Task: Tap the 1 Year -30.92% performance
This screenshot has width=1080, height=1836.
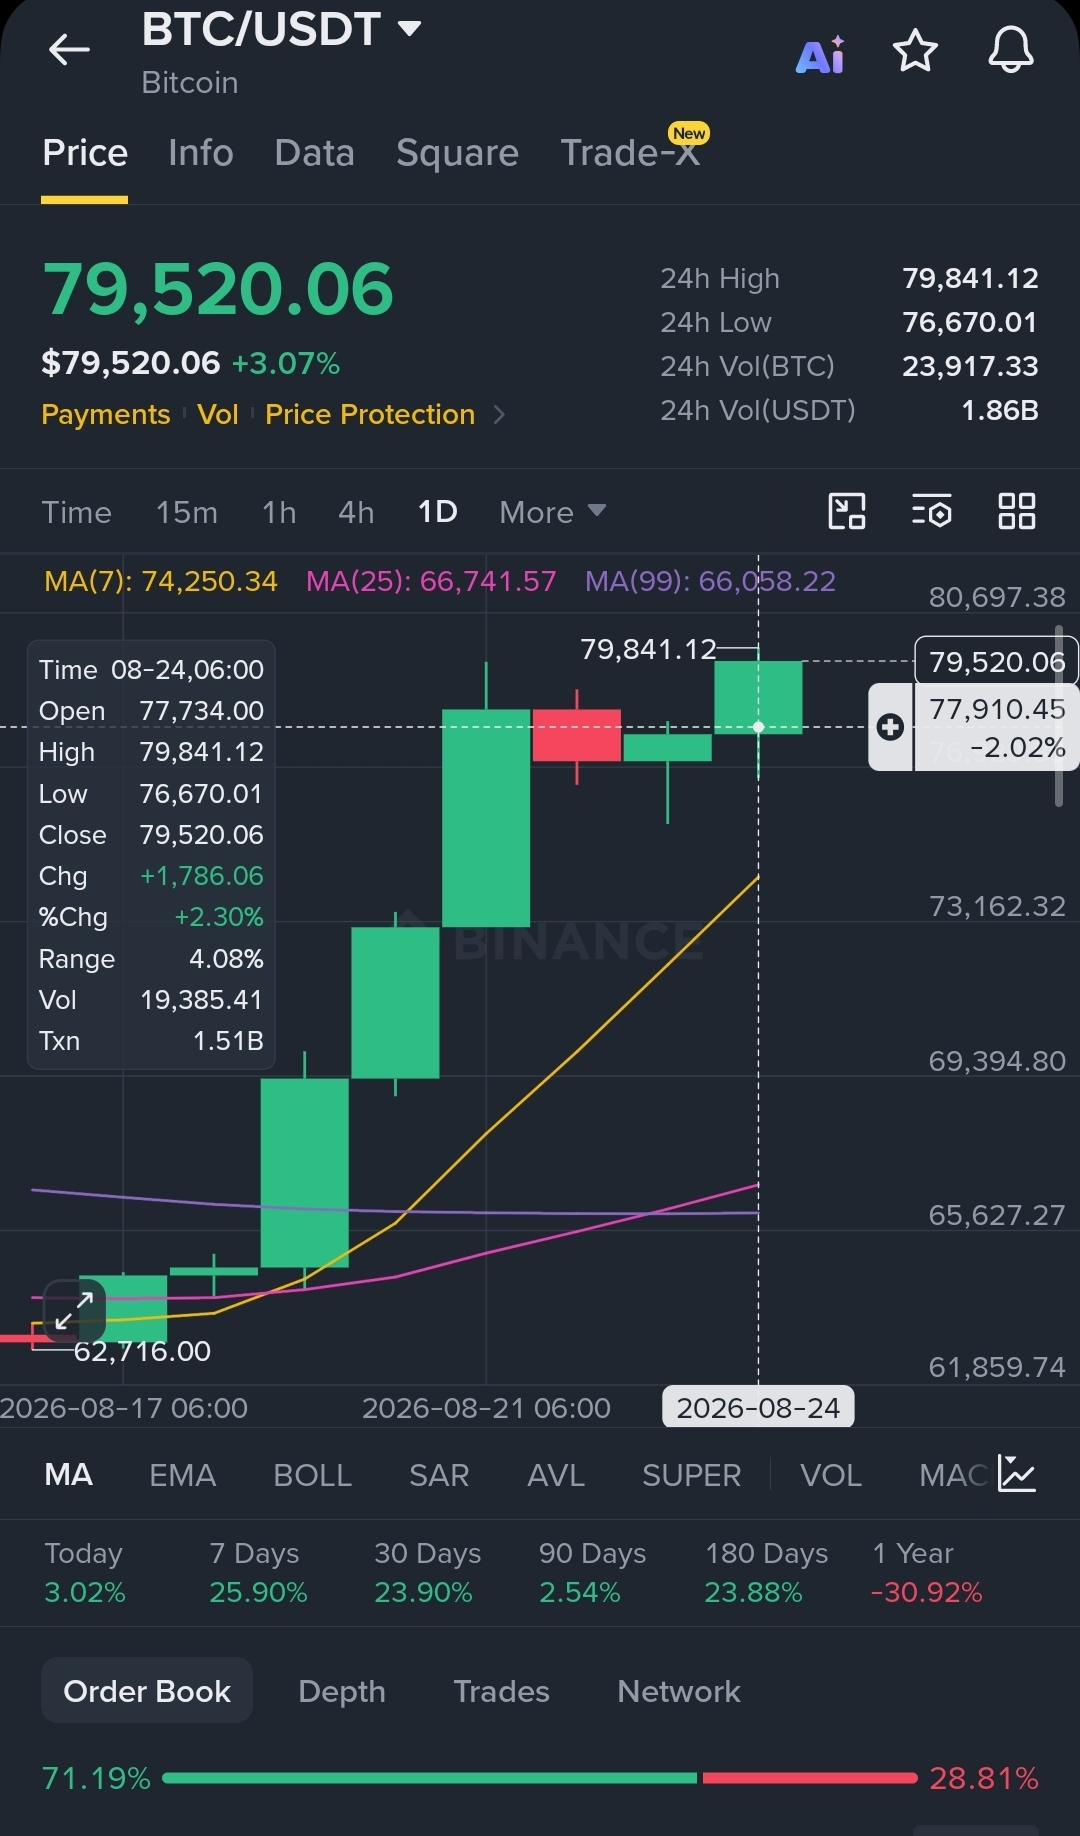Action: [x=927, y=1572]
